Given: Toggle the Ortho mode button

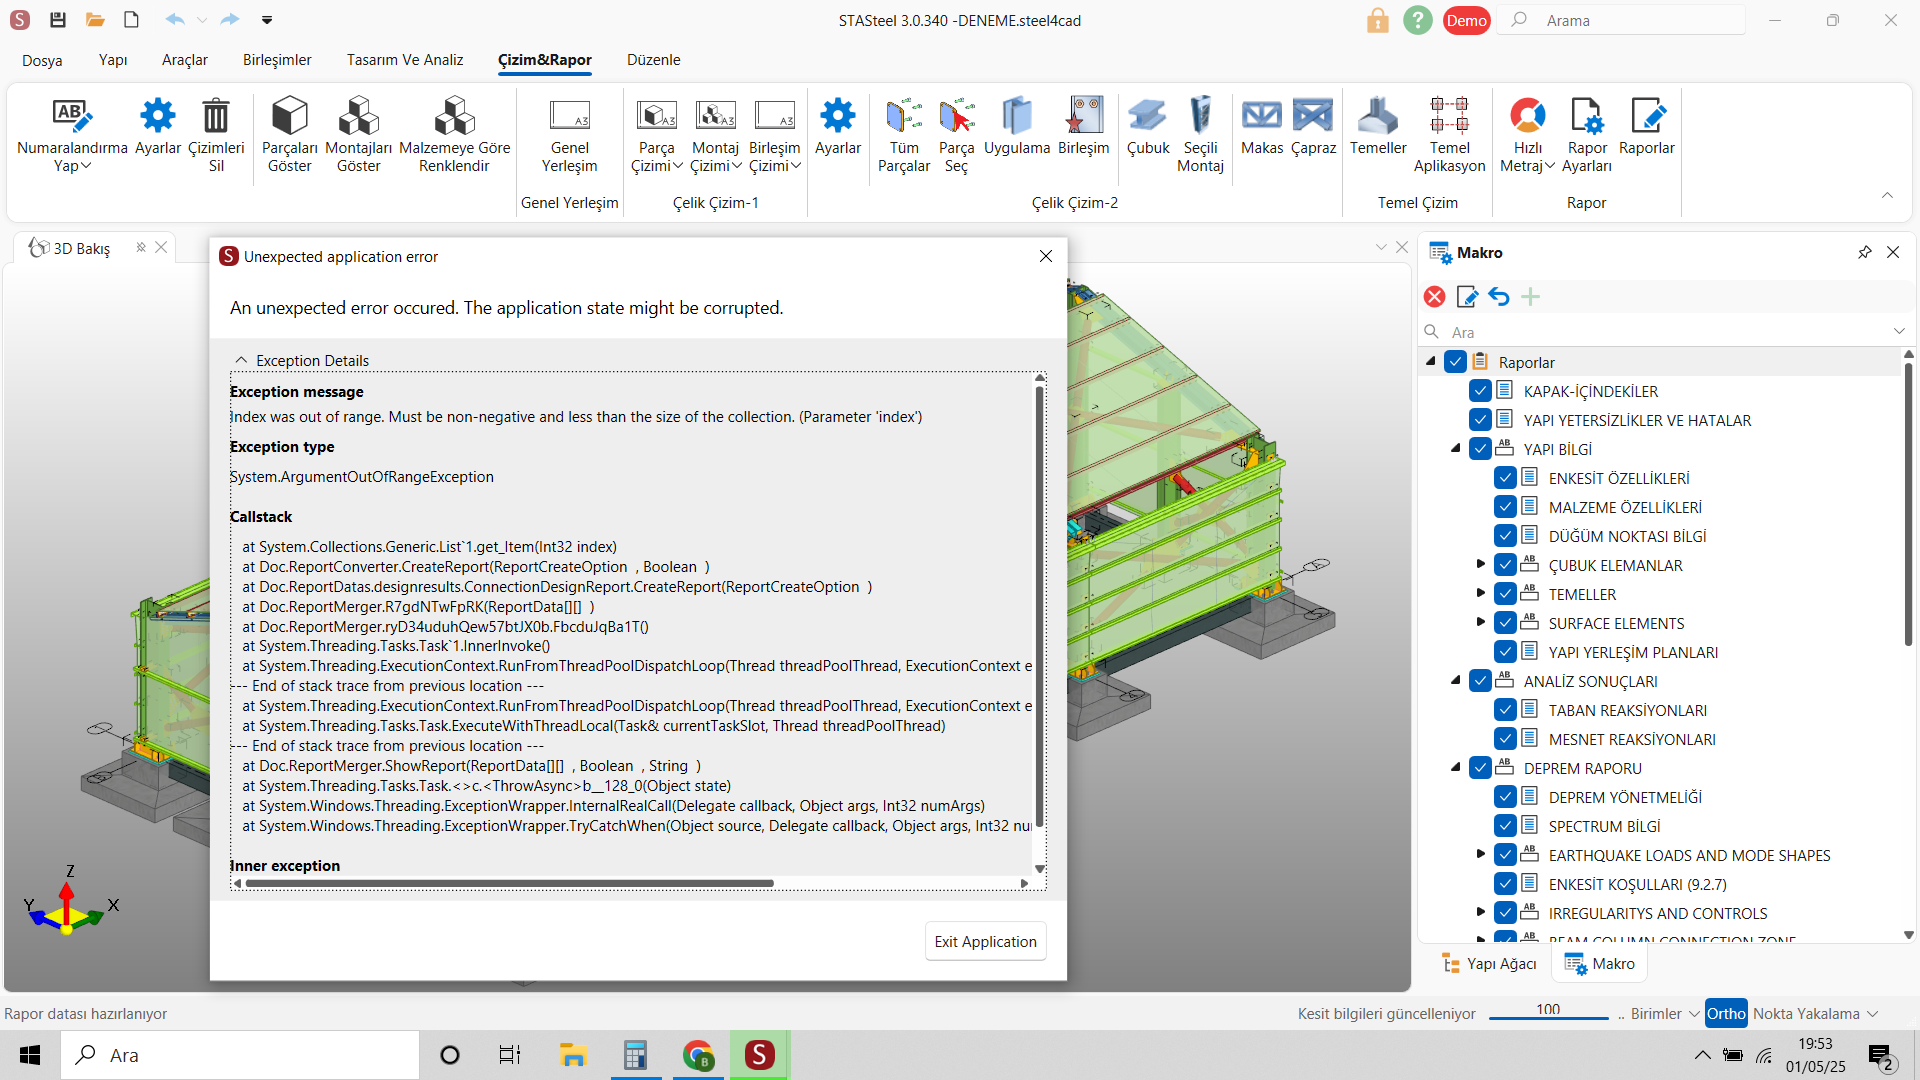Looking at the screenshot, I should pos(1726,1013).
